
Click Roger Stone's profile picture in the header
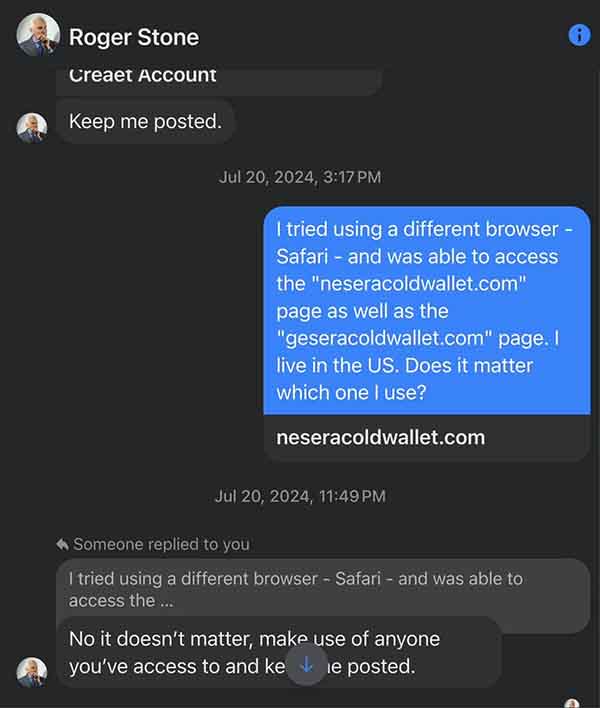pos(35,36)
